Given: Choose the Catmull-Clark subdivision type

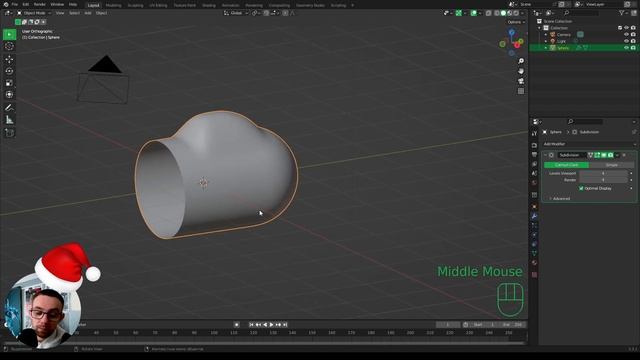Looking at the screenshot, I should (567, 165).
